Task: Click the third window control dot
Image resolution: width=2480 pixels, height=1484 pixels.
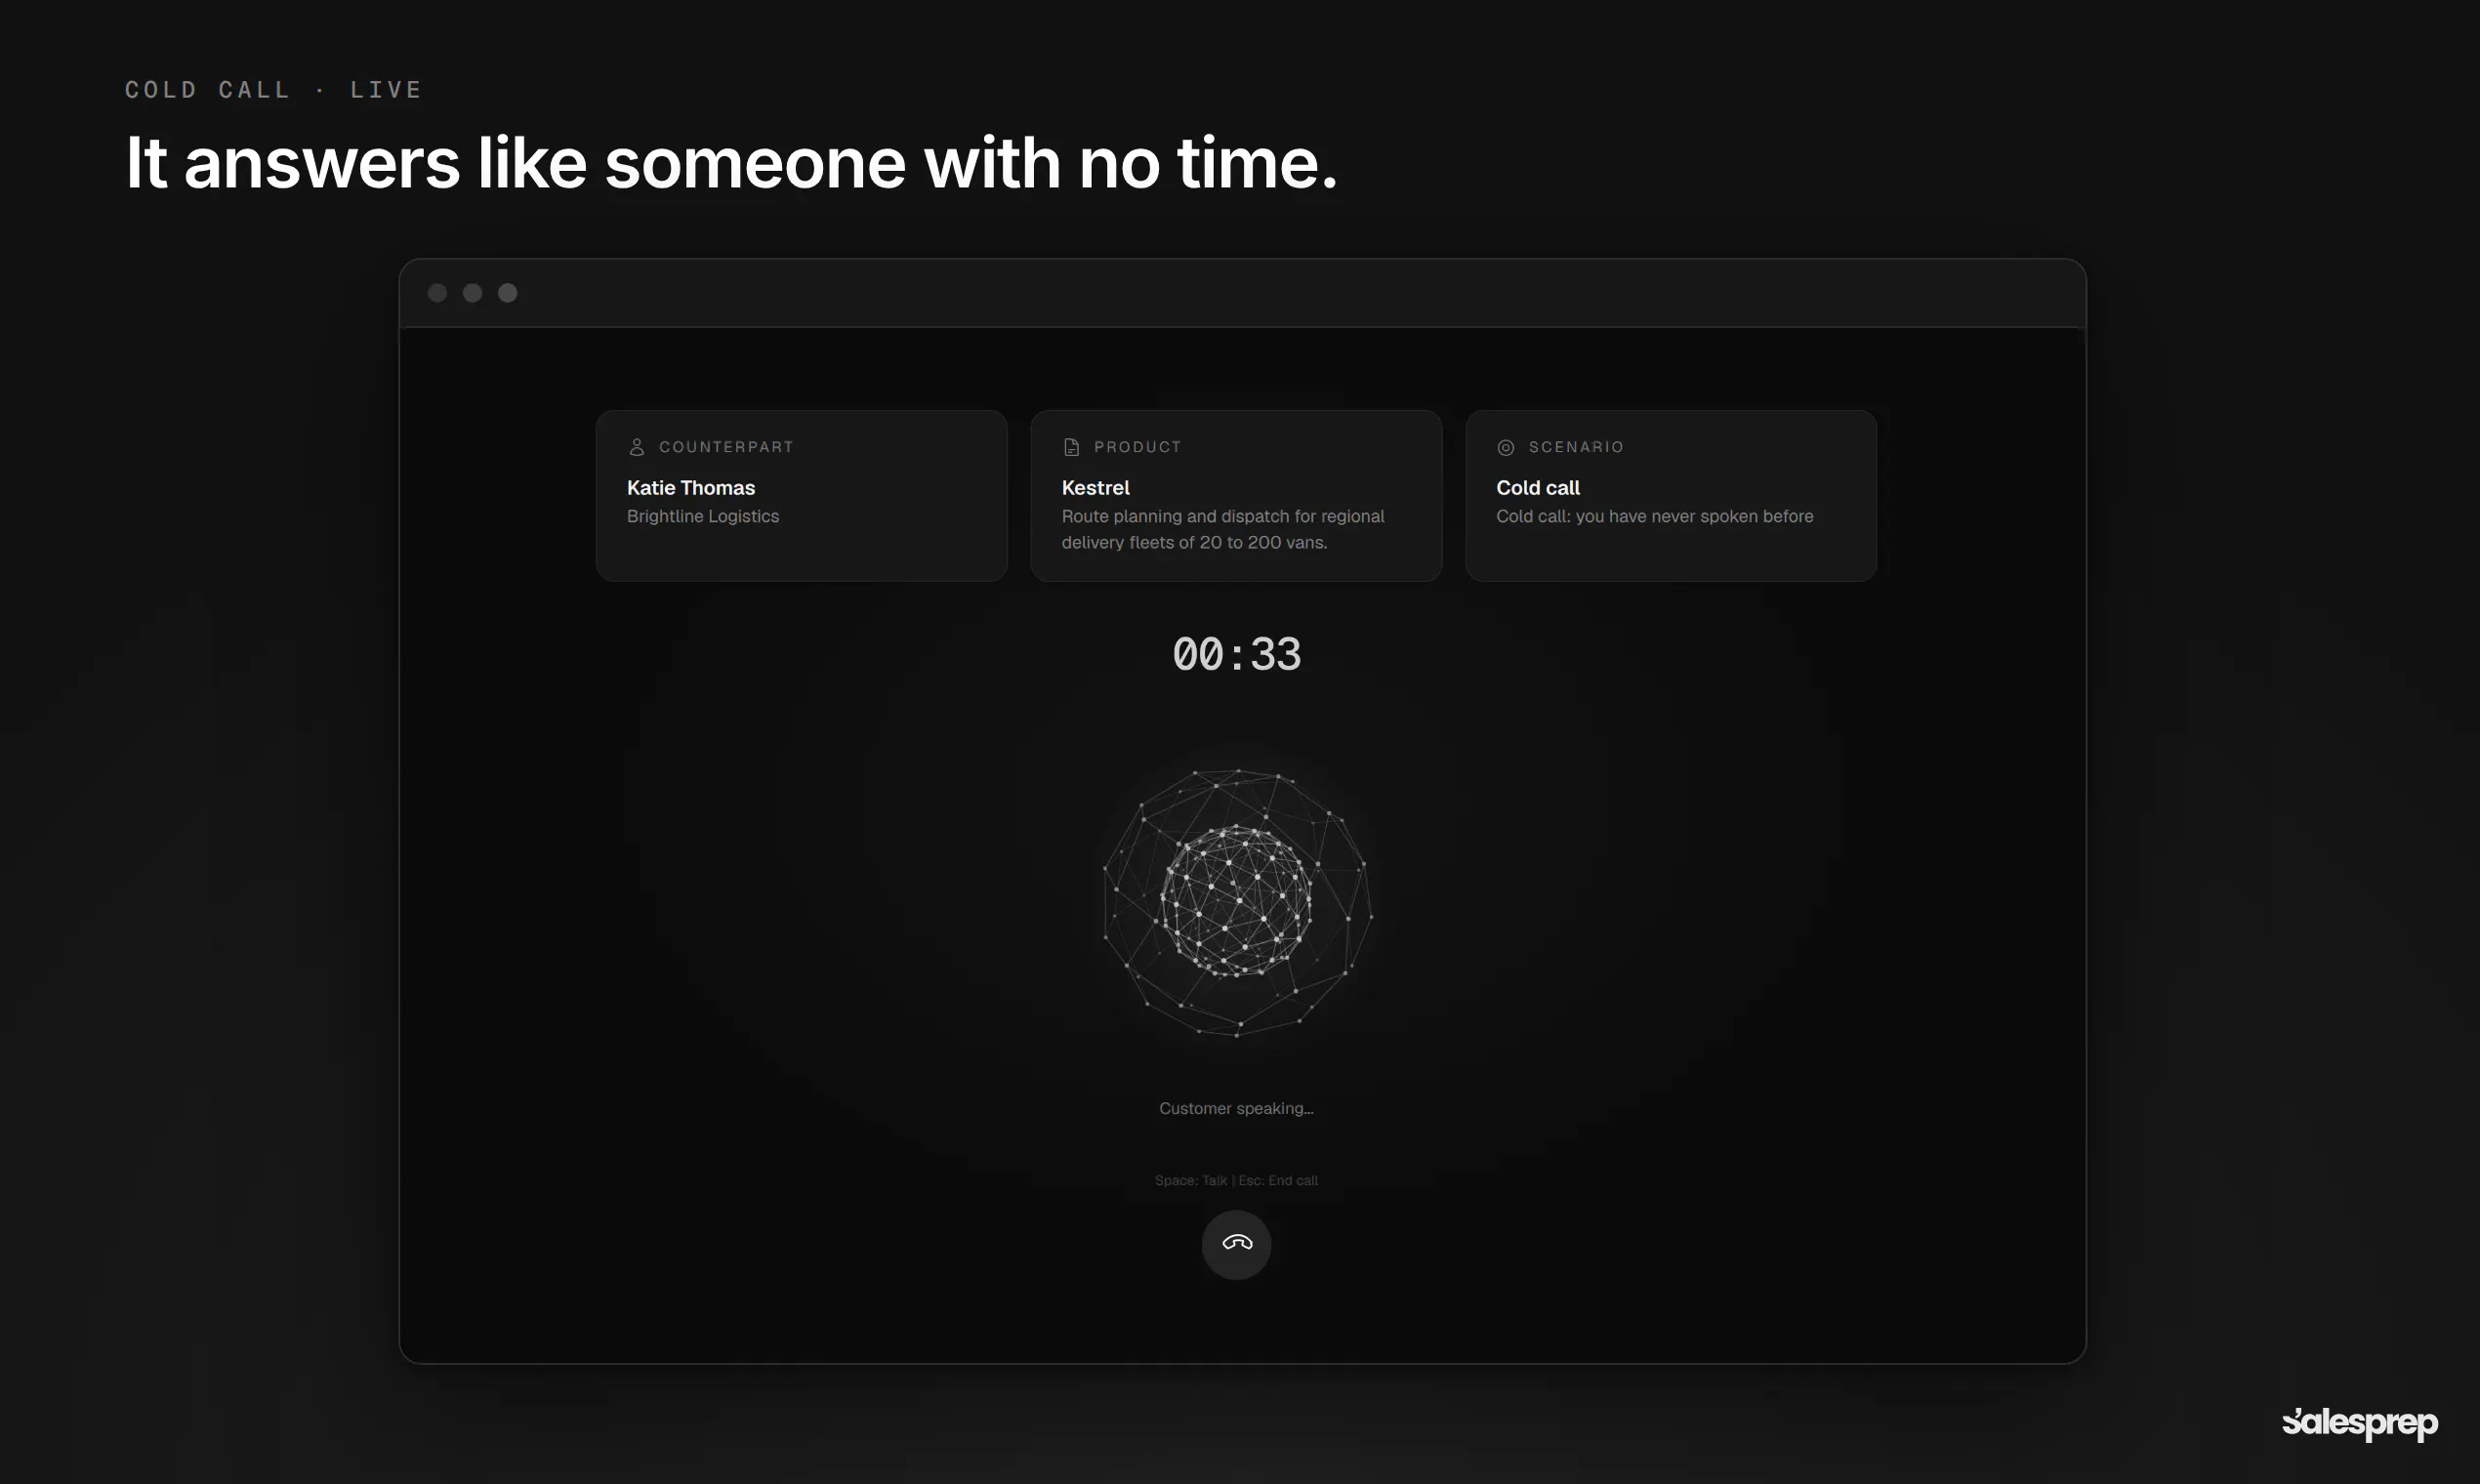Action: pyautogui.click(x=507, y=293)
